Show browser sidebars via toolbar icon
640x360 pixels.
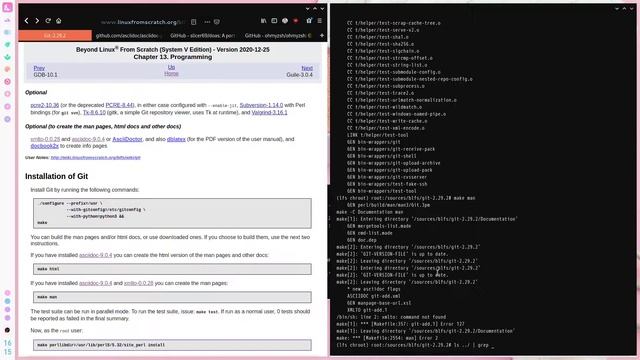pyautogui.click(x=274, y=21)
